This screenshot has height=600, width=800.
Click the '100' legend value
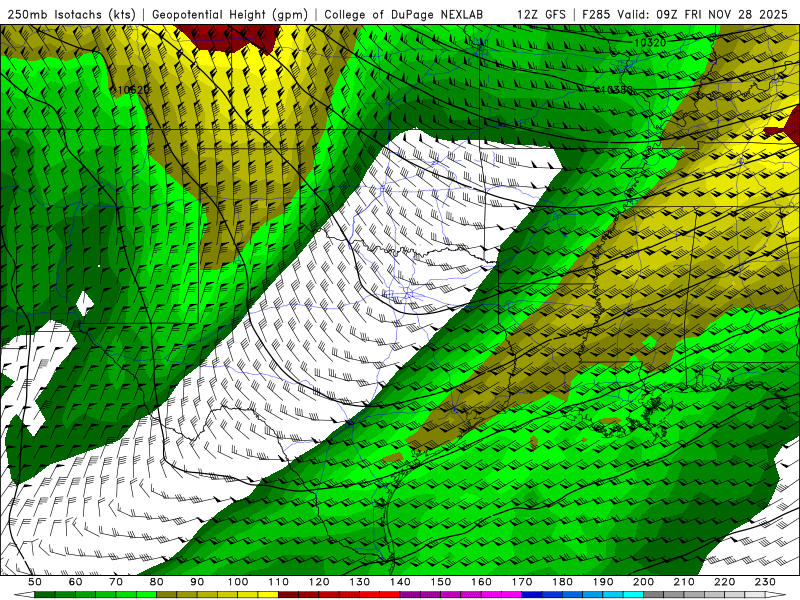pyautogui.click(x=238, y=582)
